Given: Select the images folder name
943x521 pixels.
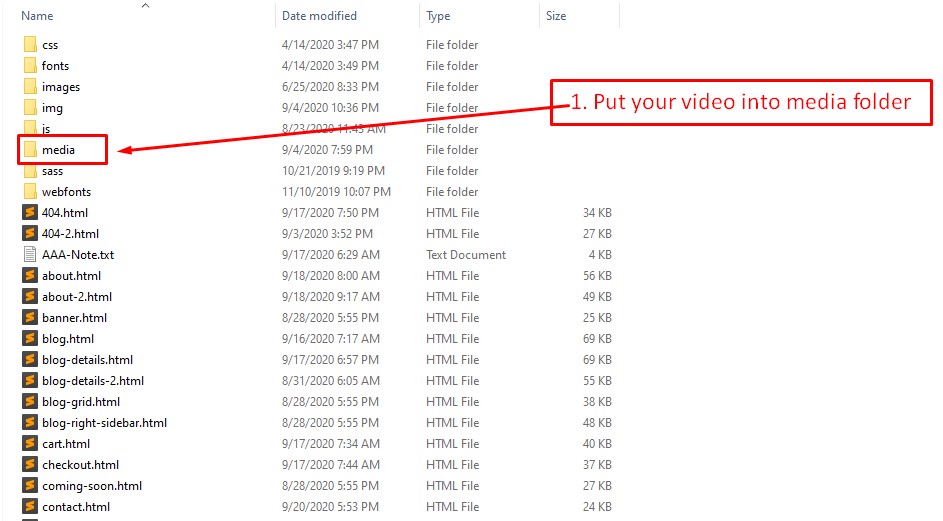Looking at the screenshot, I should coord(61,87).
